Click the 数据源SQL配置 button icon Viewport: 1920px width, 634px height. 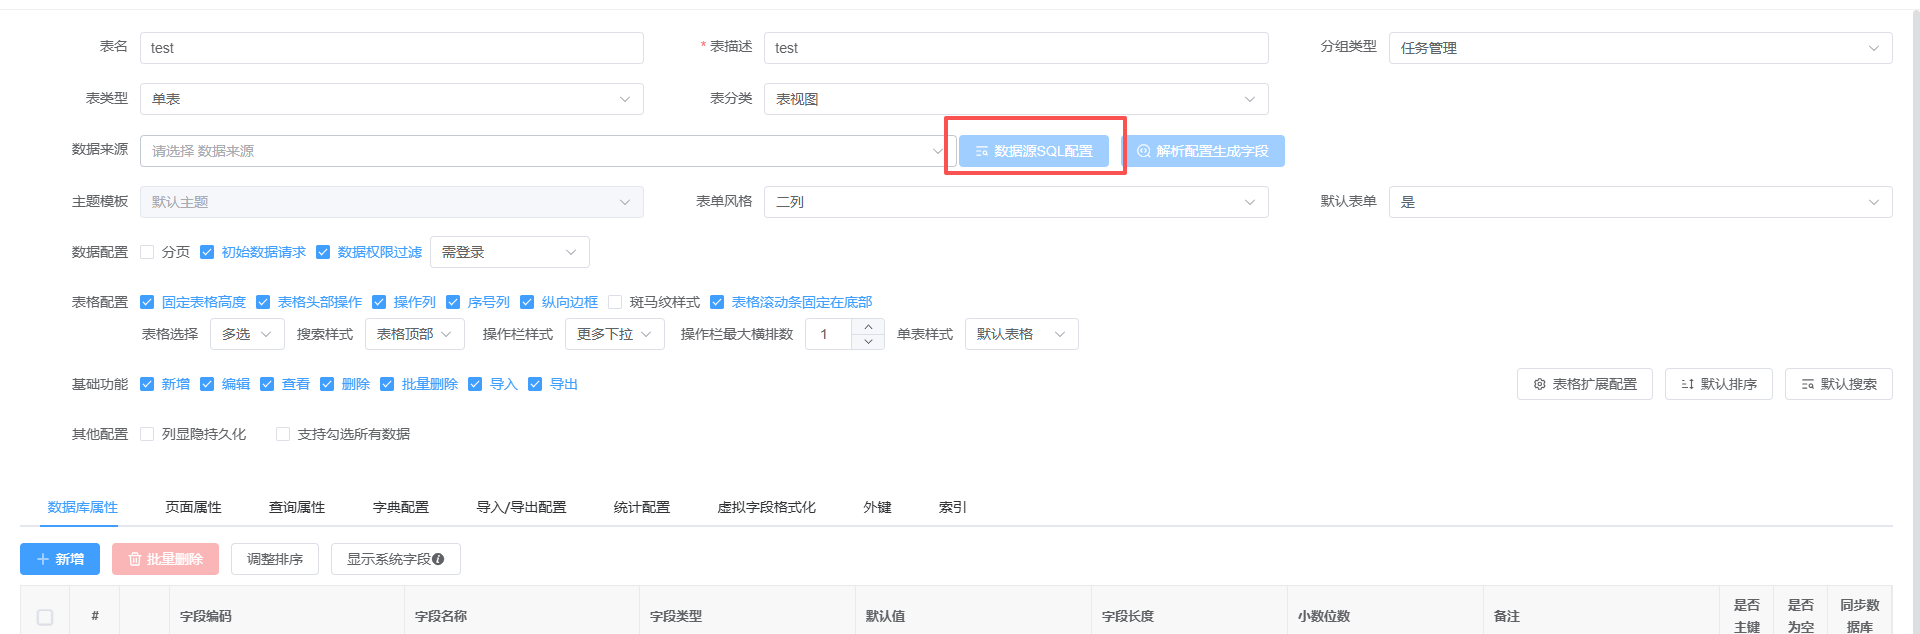(x=982, y=152)
